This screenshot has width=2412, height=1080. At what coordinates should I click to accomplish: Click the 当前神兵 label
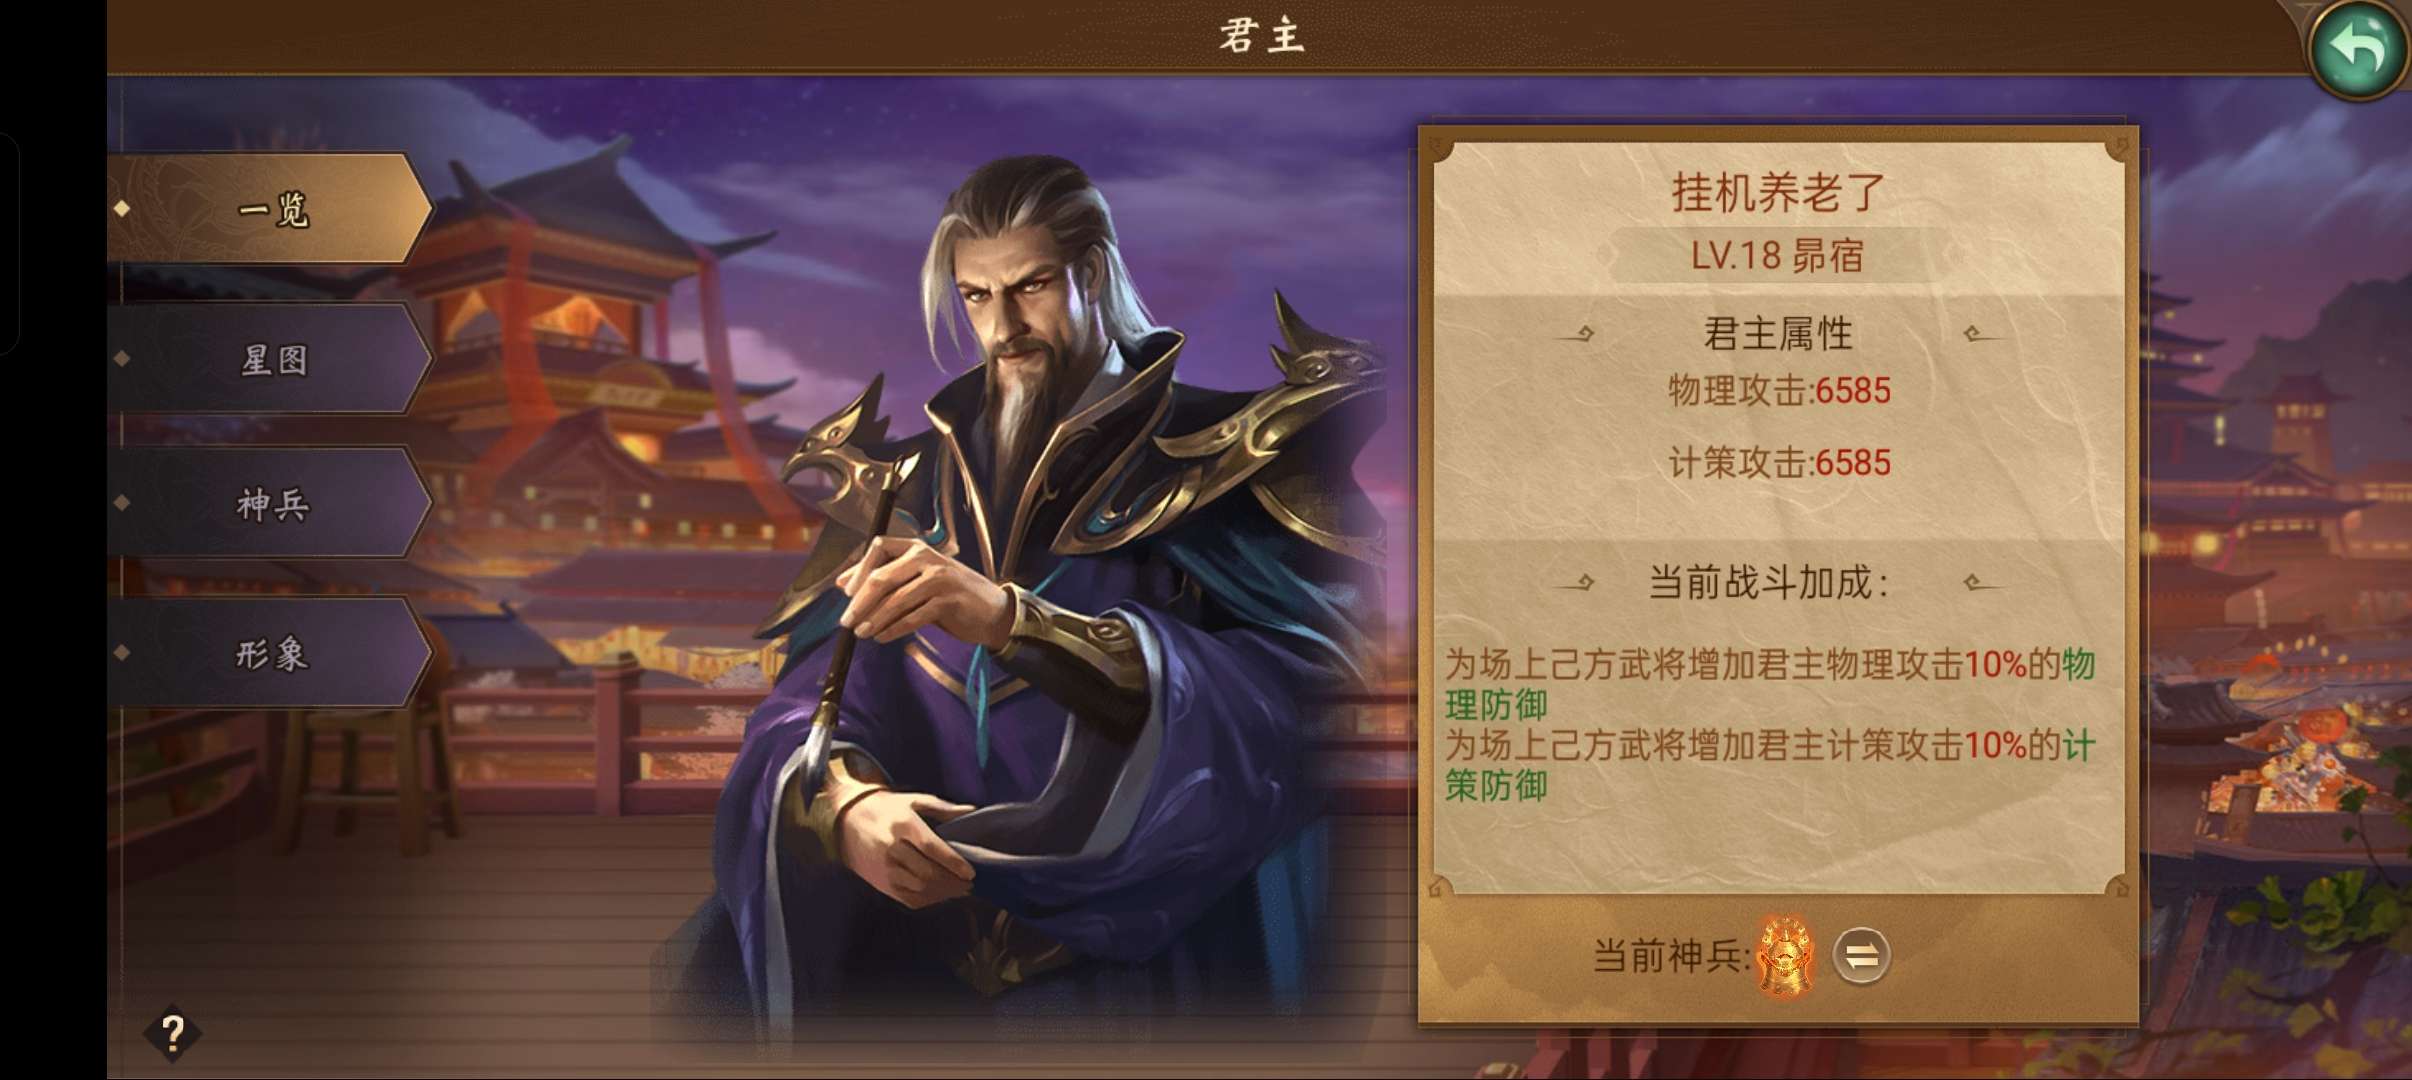click(1671, 956)
